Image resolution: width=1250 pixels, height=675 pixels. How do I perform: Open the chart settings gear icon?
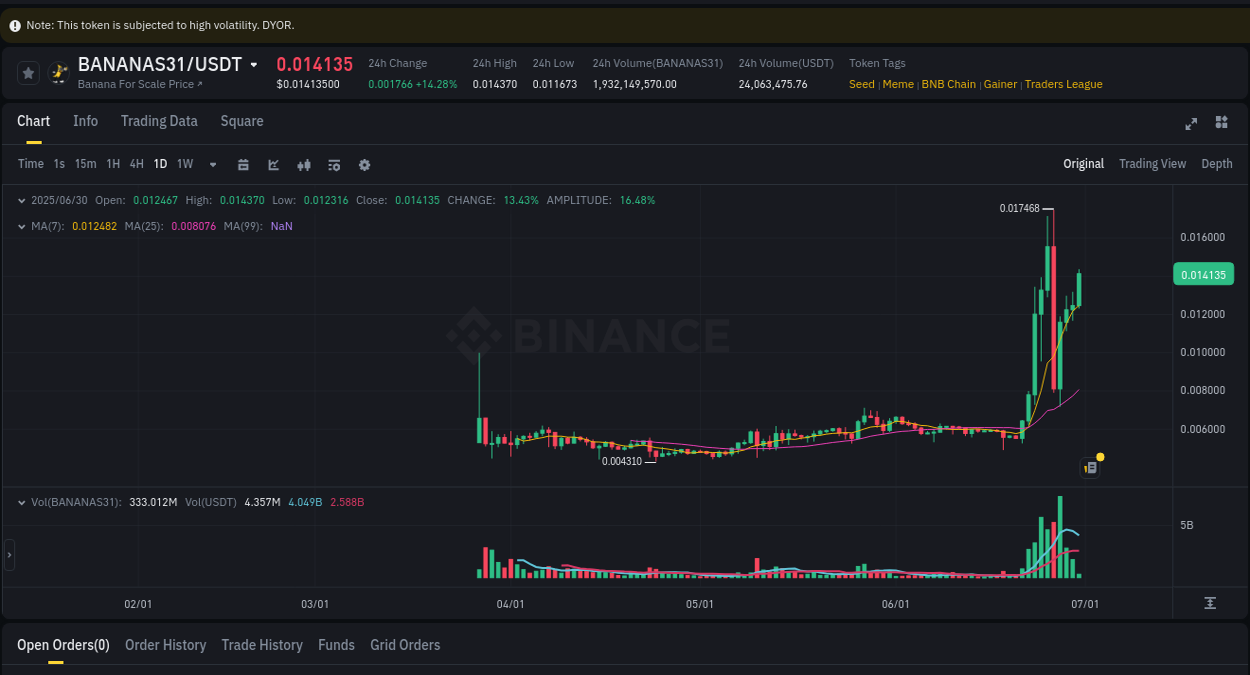[364, 164]
